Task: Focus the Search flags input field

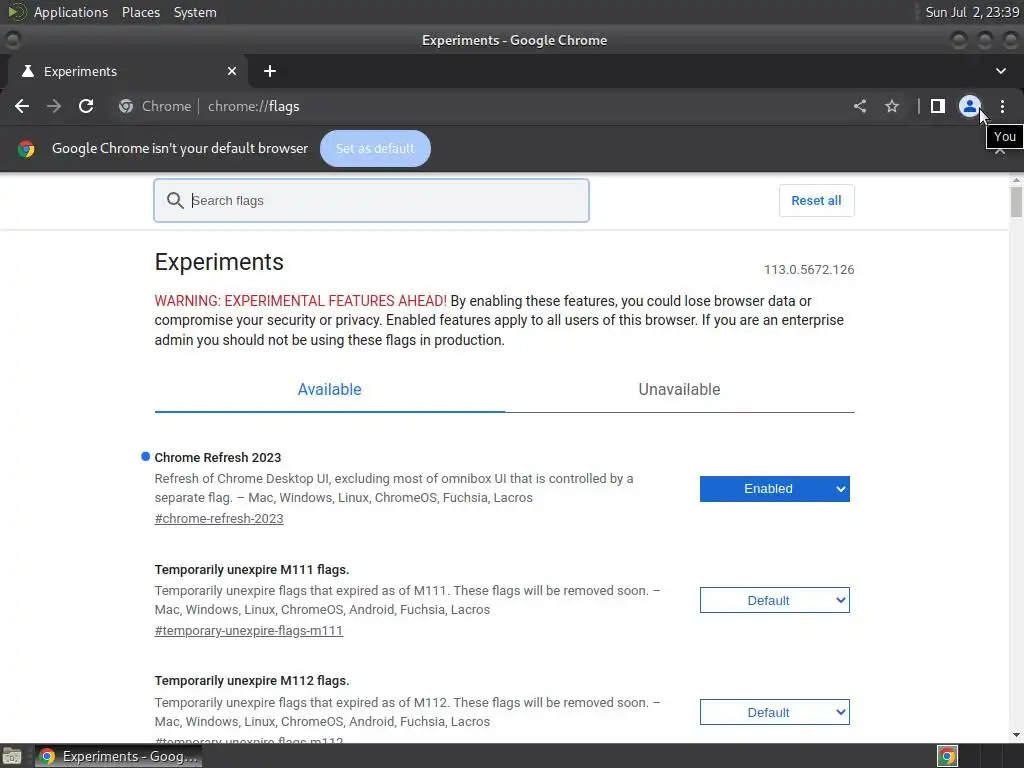Action: click(x=371, y=200)
